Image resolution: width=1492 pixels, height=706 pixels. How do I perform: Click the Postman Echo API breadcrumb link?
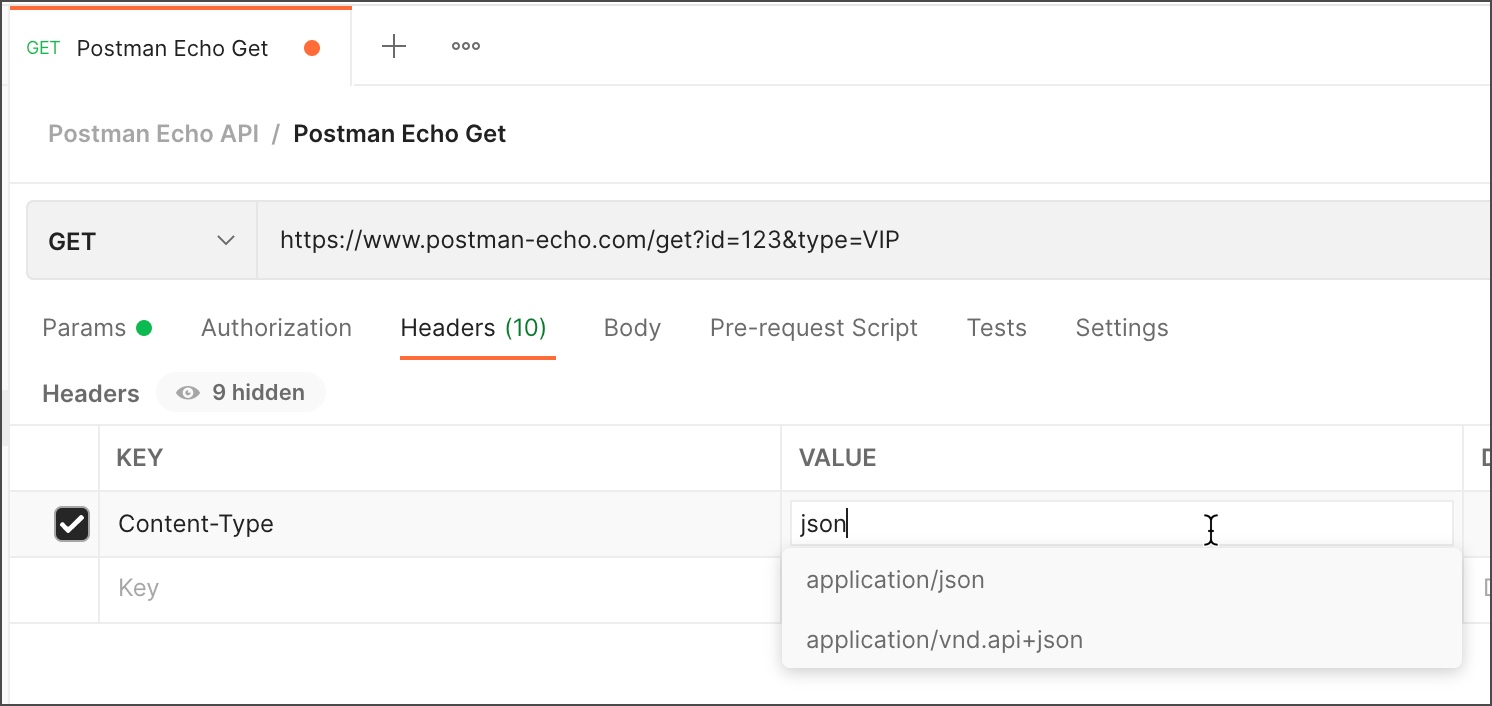152,133
